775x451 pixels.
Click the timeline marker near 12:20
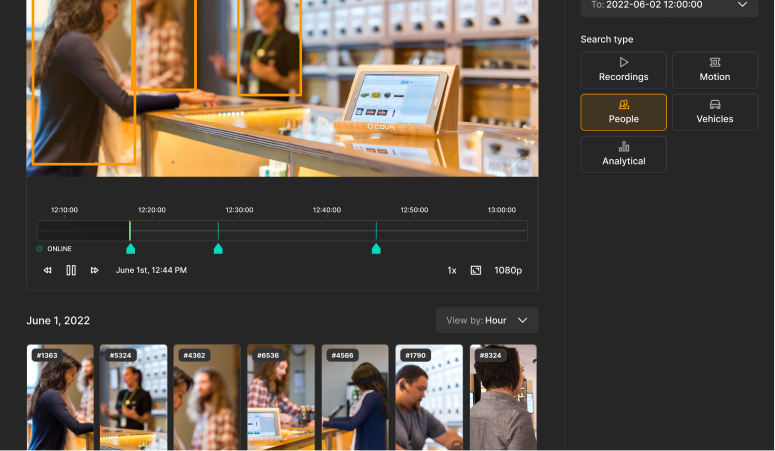click(130, 249)
